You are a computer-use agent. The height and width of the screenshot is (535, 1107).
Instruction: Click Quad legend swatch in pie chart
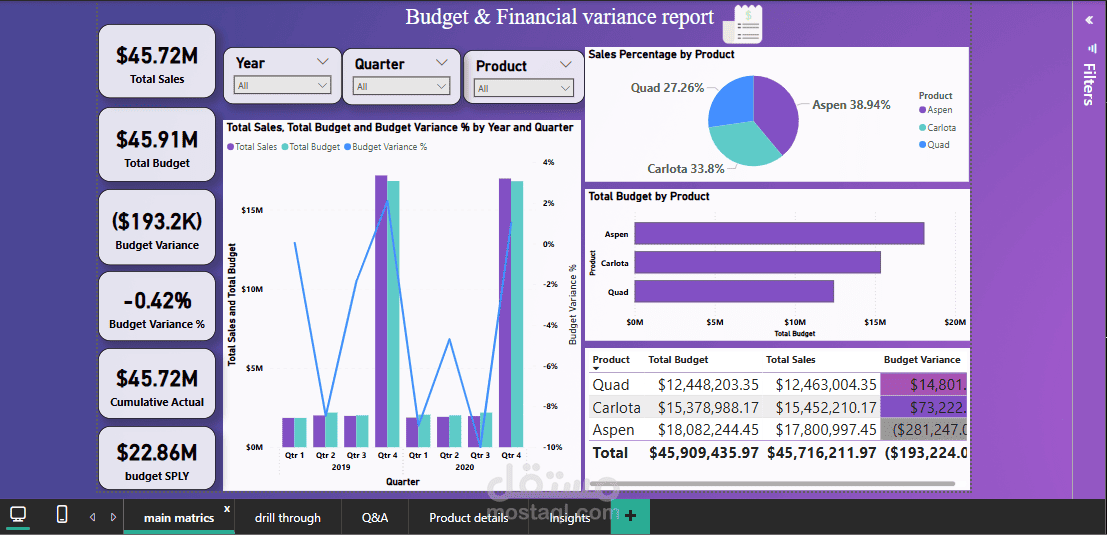[923, 145]
